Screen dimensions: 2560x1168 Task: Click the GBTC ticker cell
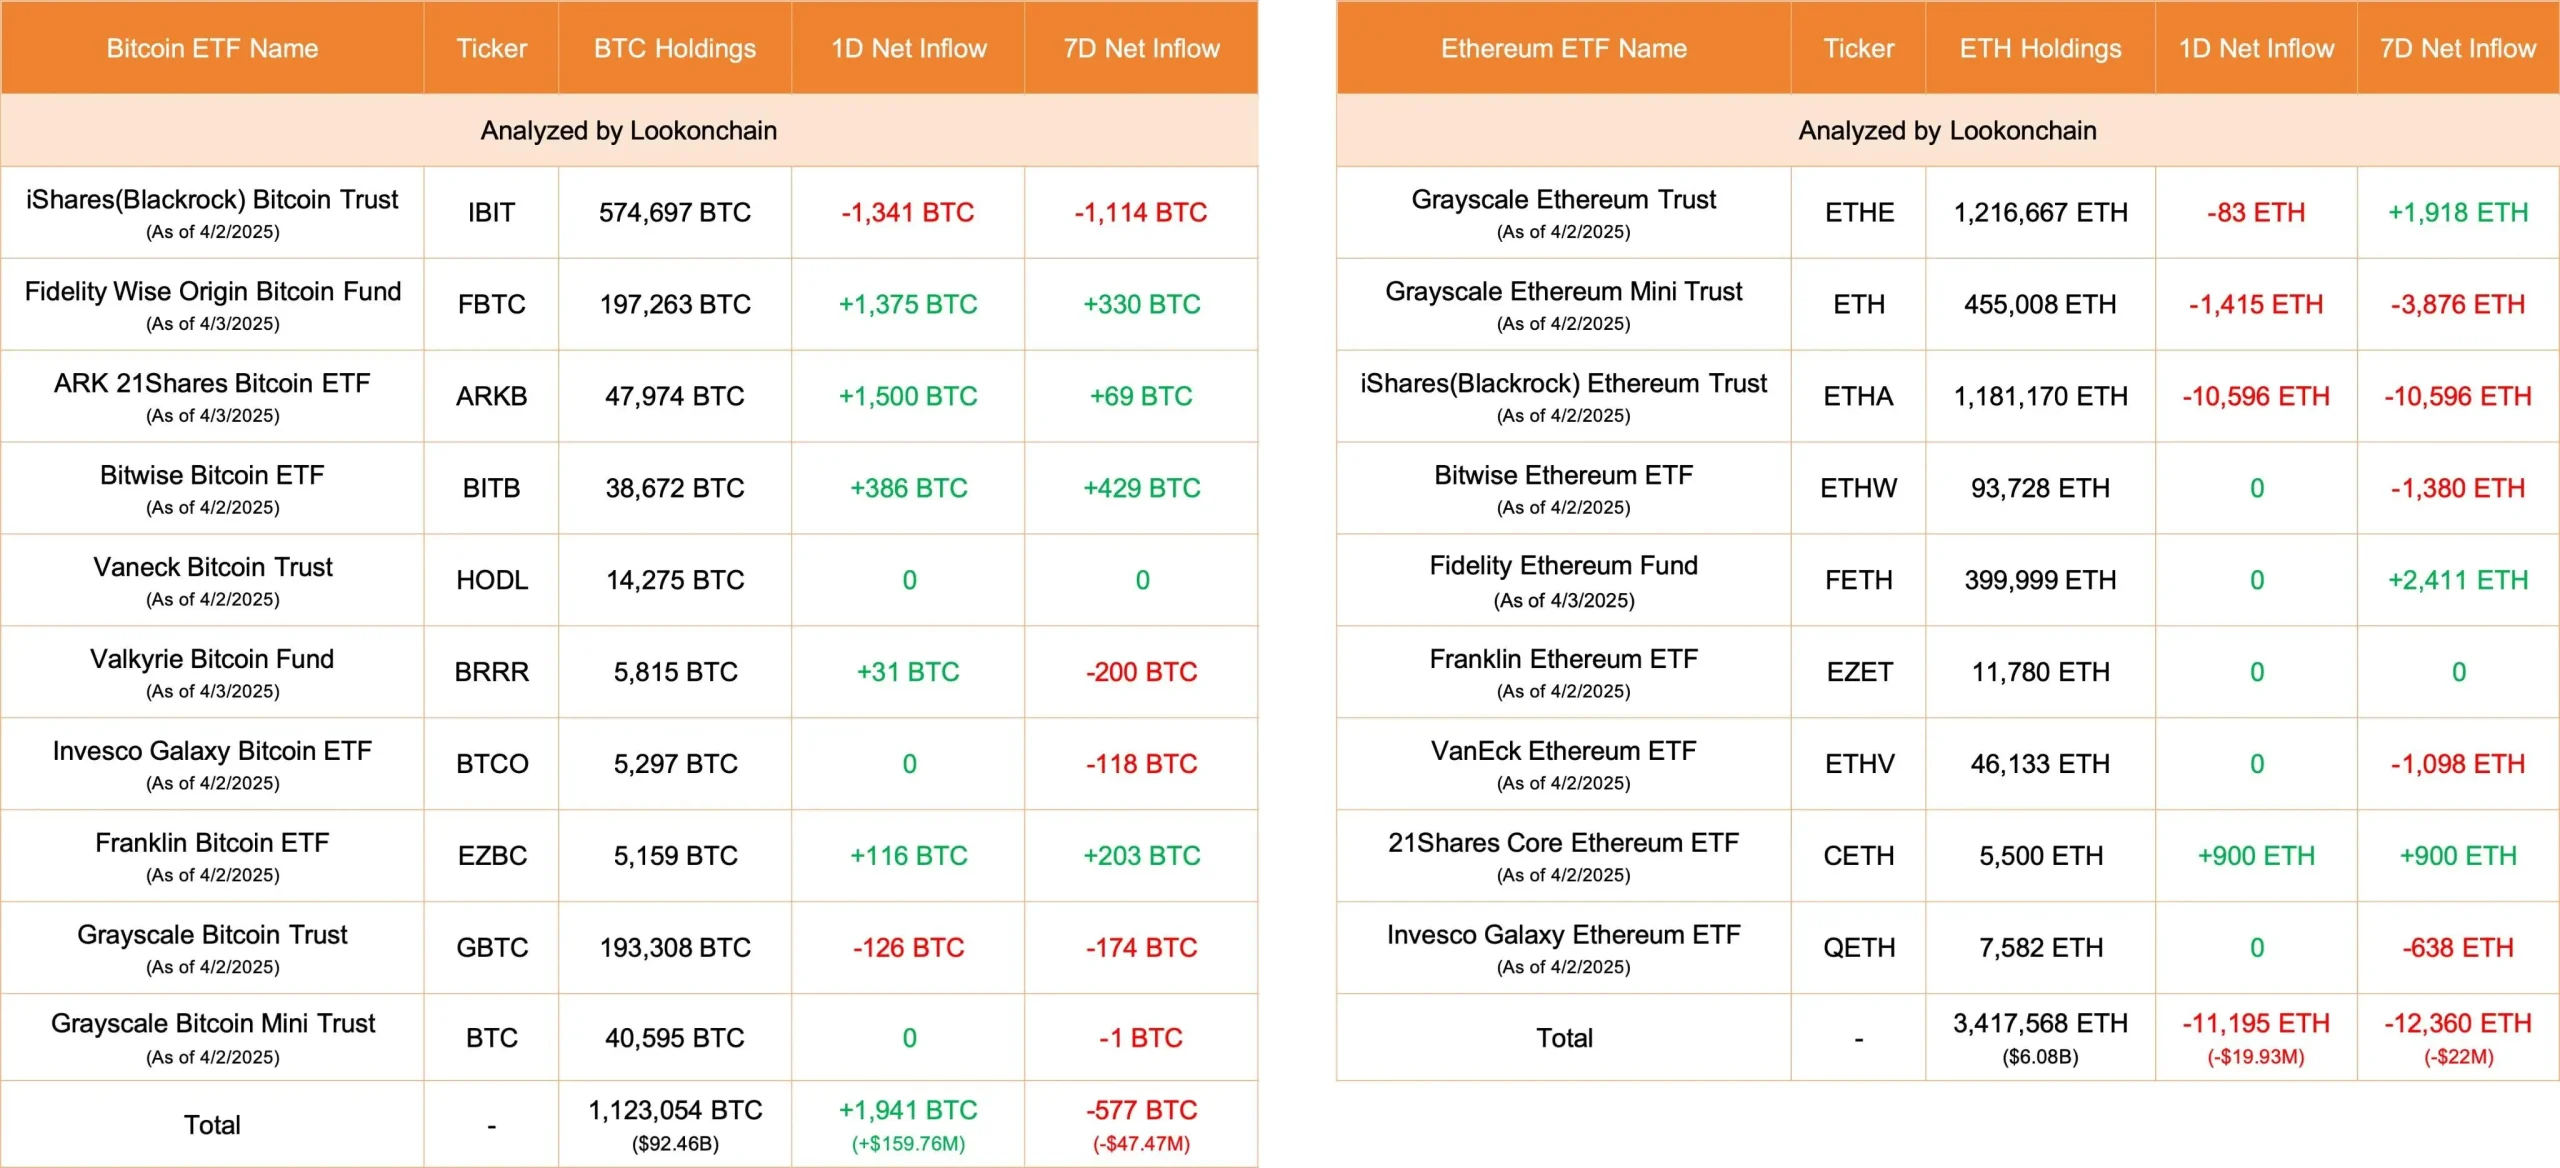point(491,947)
